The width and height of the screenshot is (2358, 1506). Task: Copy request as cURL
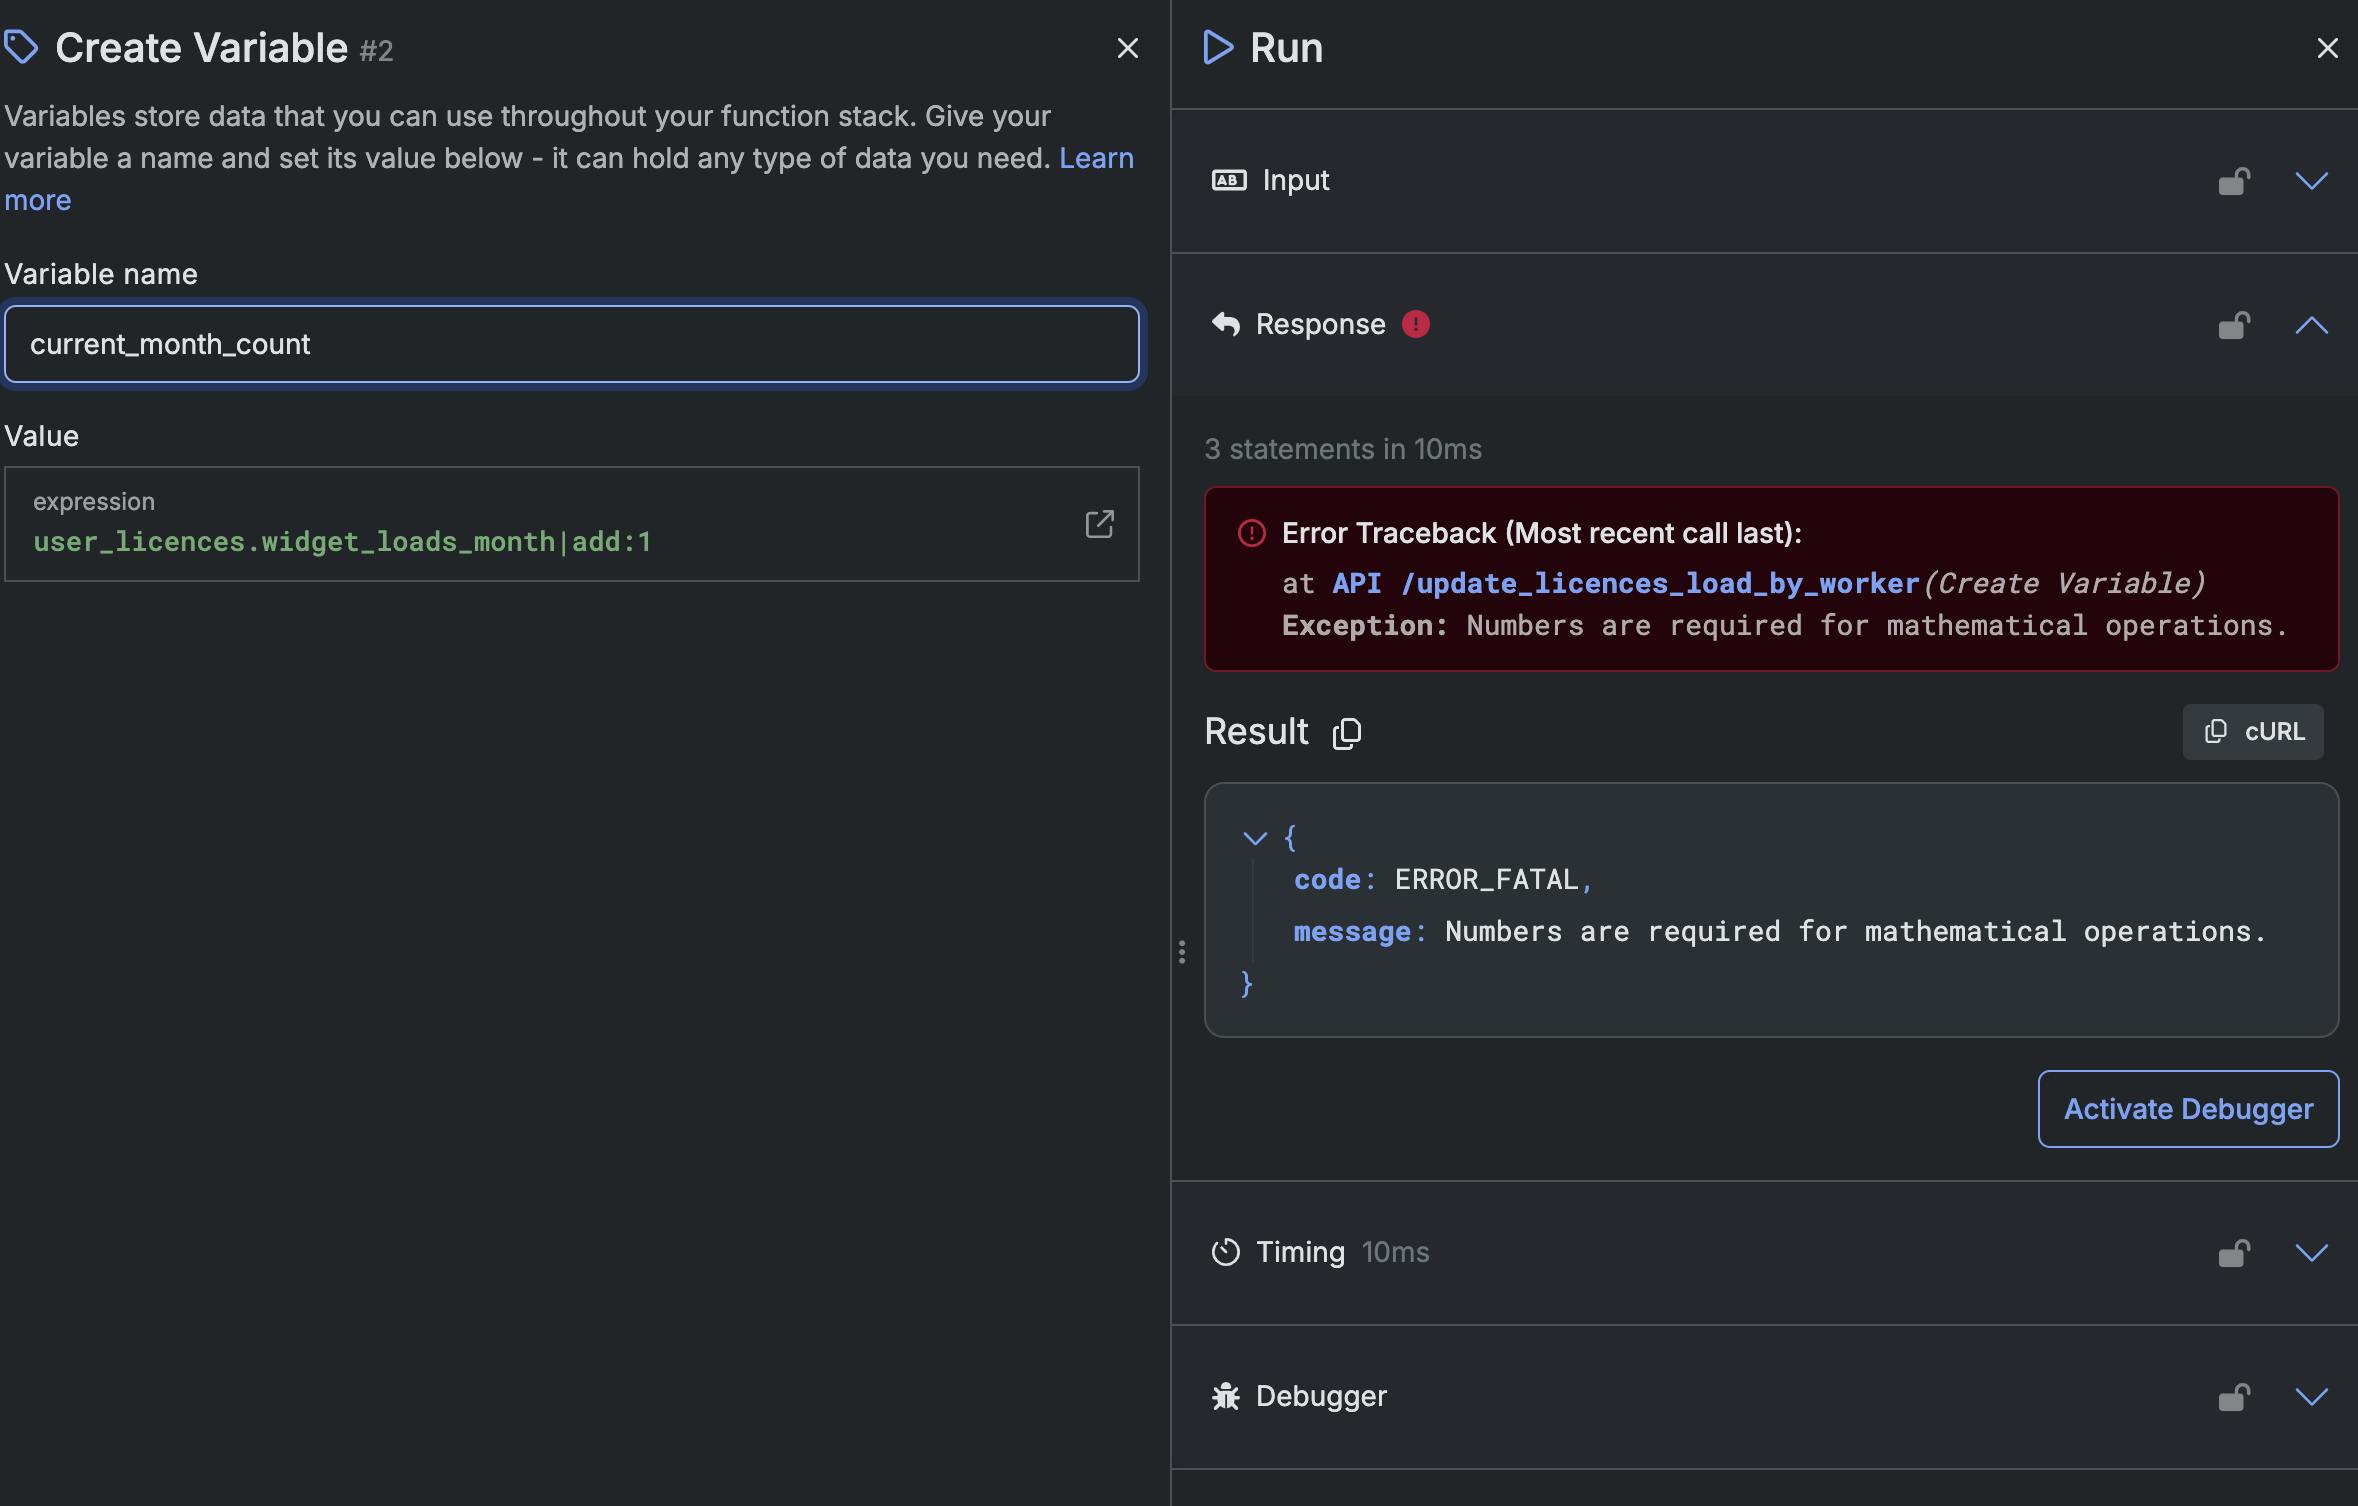click(x=2253, y=732)
